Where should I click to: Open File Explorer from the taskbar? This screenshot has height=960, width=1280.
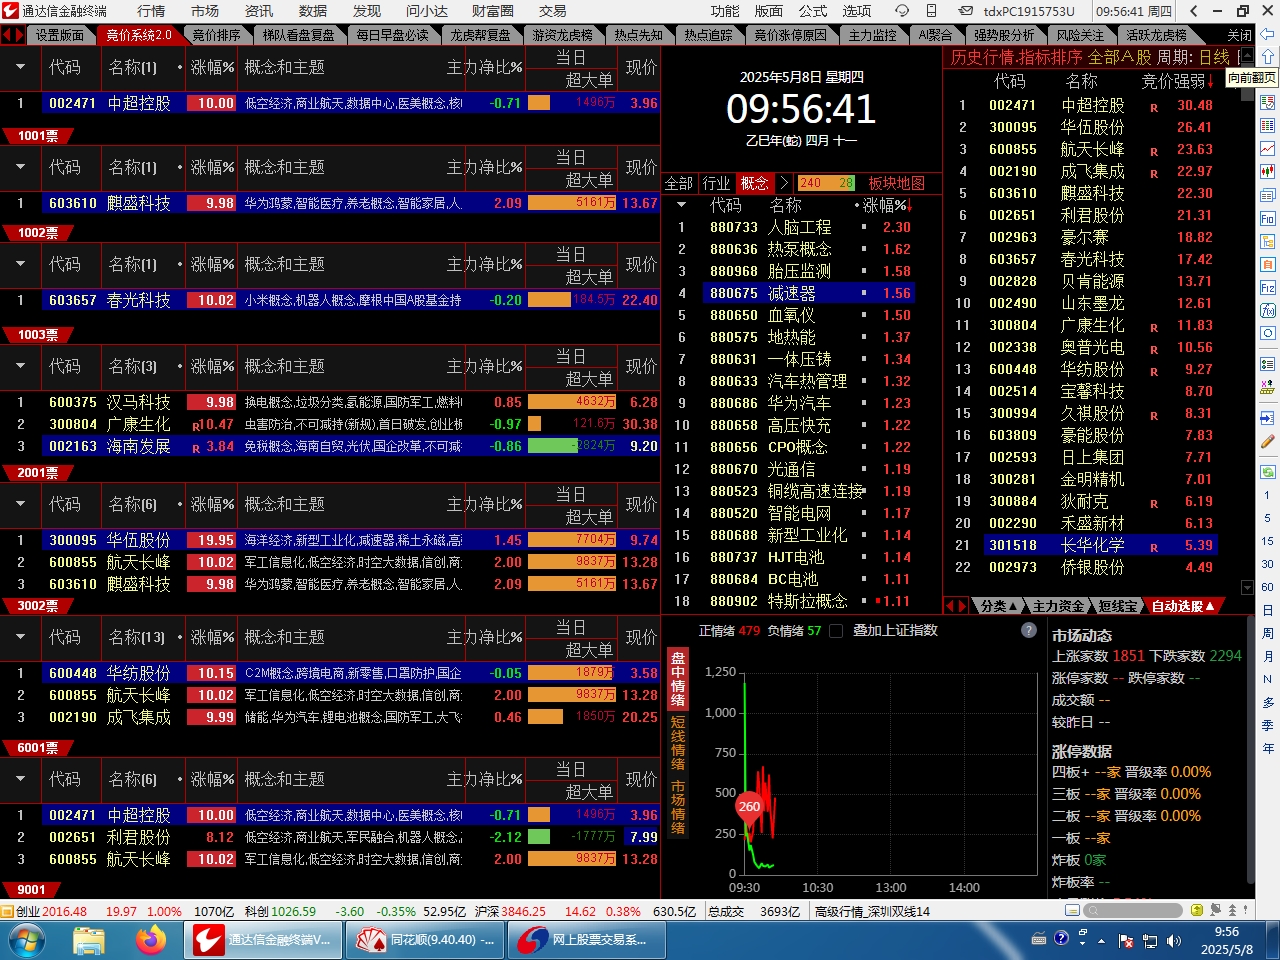point(89,940)
